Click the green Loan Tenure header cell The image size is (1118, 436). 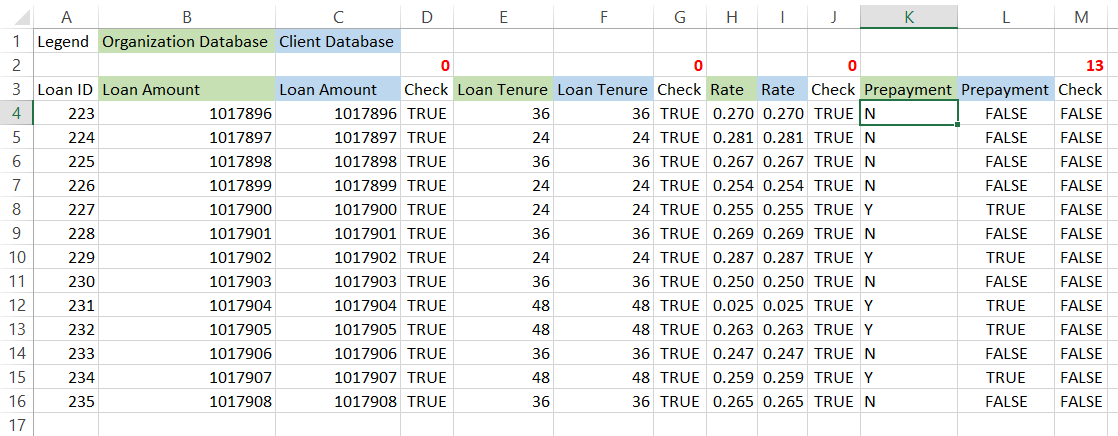pyautogui.click(x=503, y=90)
